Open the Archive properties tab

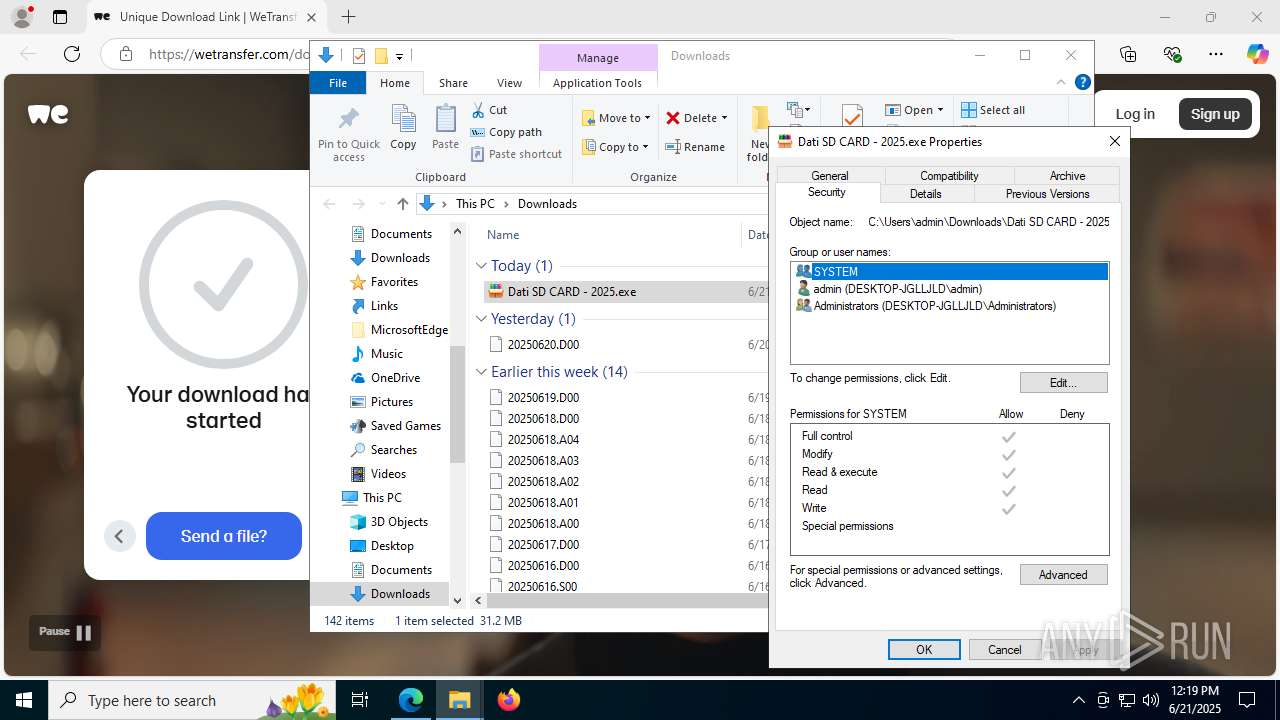click(x=1067, y=176)
